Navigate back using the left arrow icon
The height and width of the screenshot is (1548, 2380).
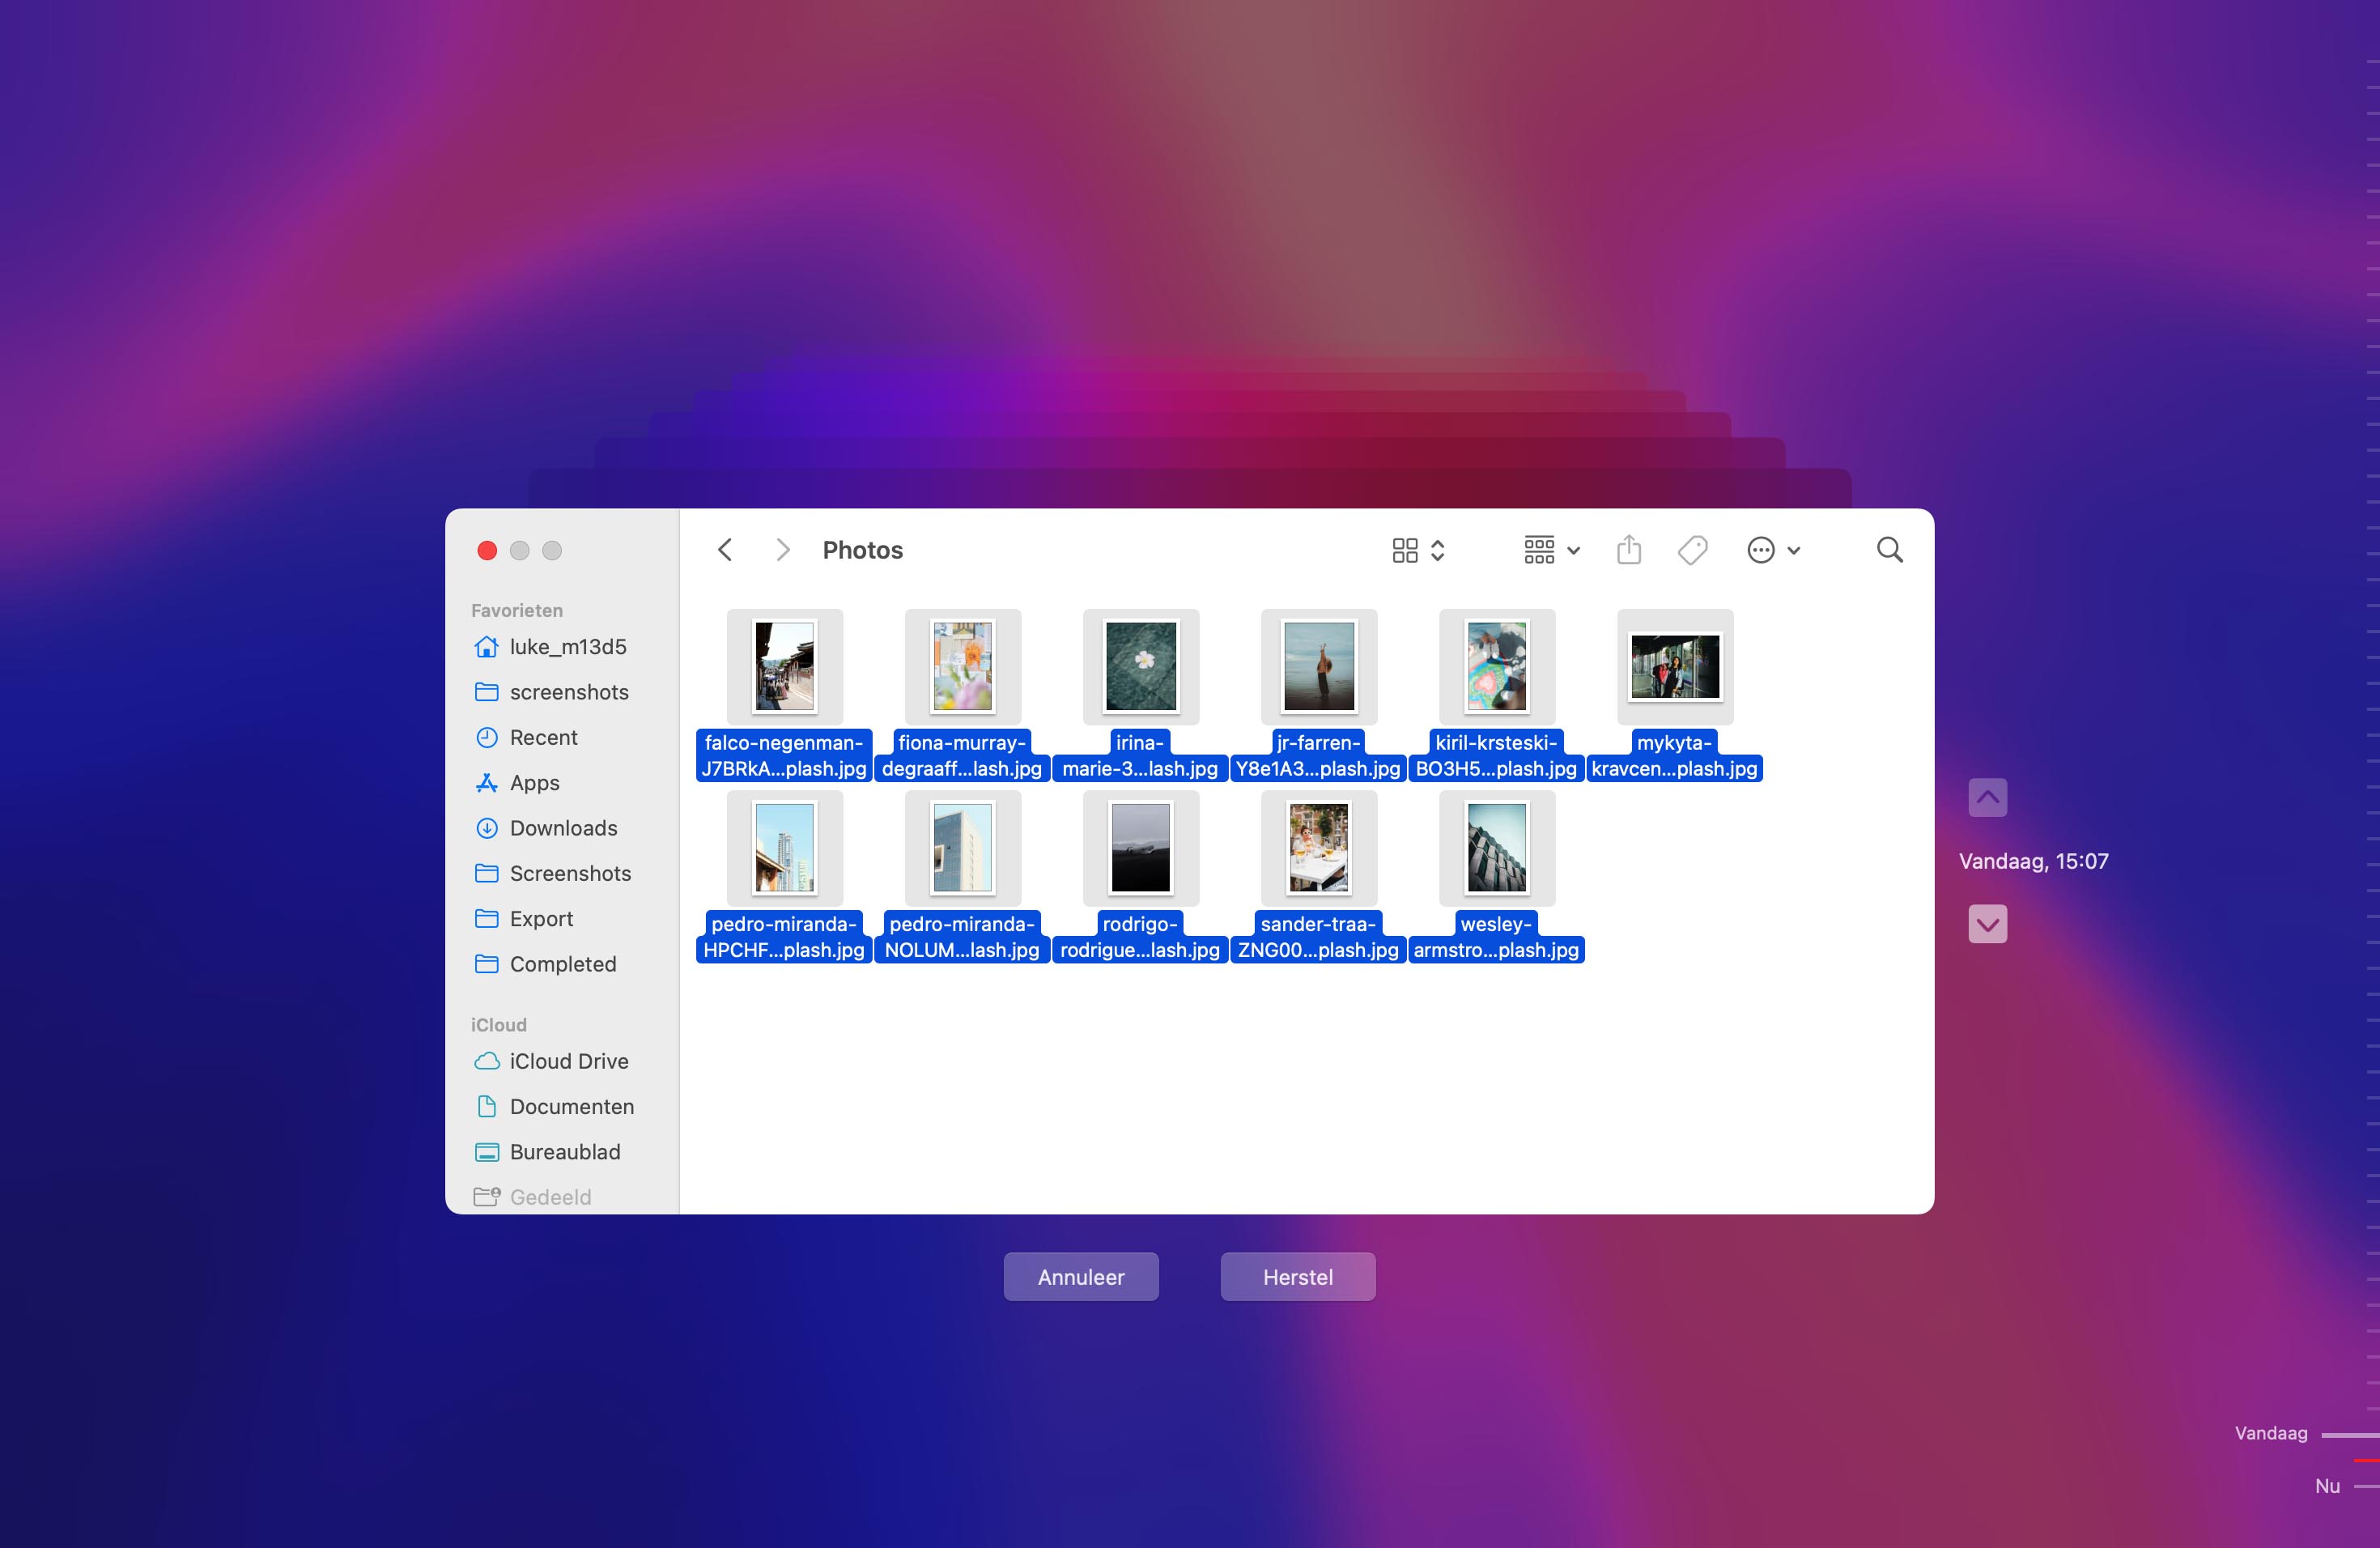click(x=727, y=550)
